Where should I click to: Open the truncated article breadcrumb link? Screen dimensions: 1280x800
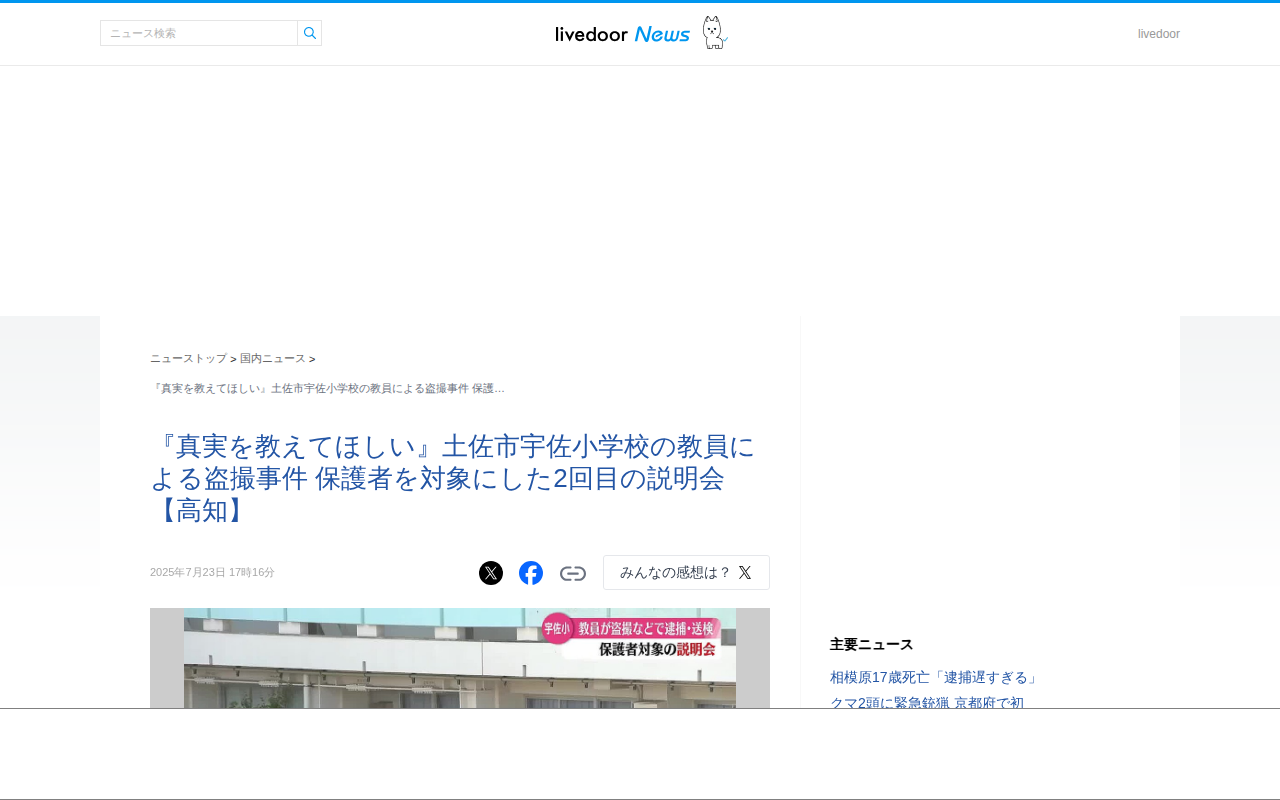pos(327,388)
